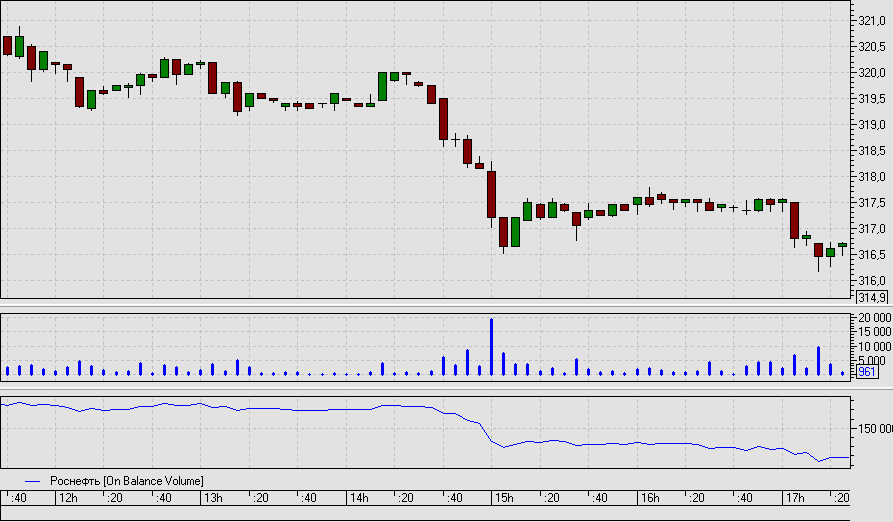
Task: Select the 150 000 OBV axis label
Action: tap(875, 429)
